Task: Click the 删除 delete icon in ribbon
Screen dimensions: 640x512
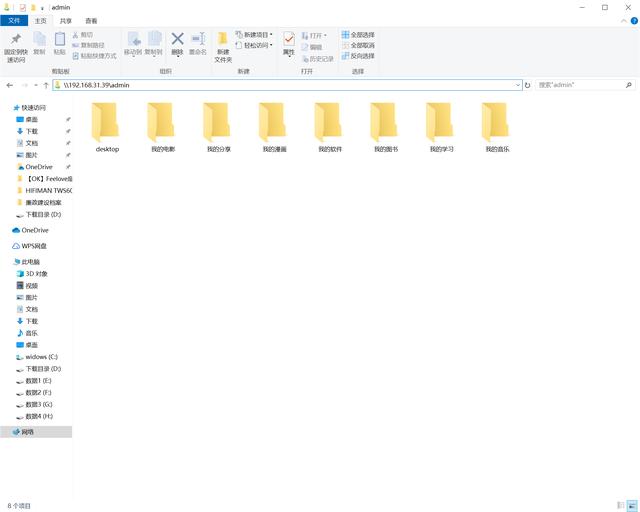Action: [177, 42]
